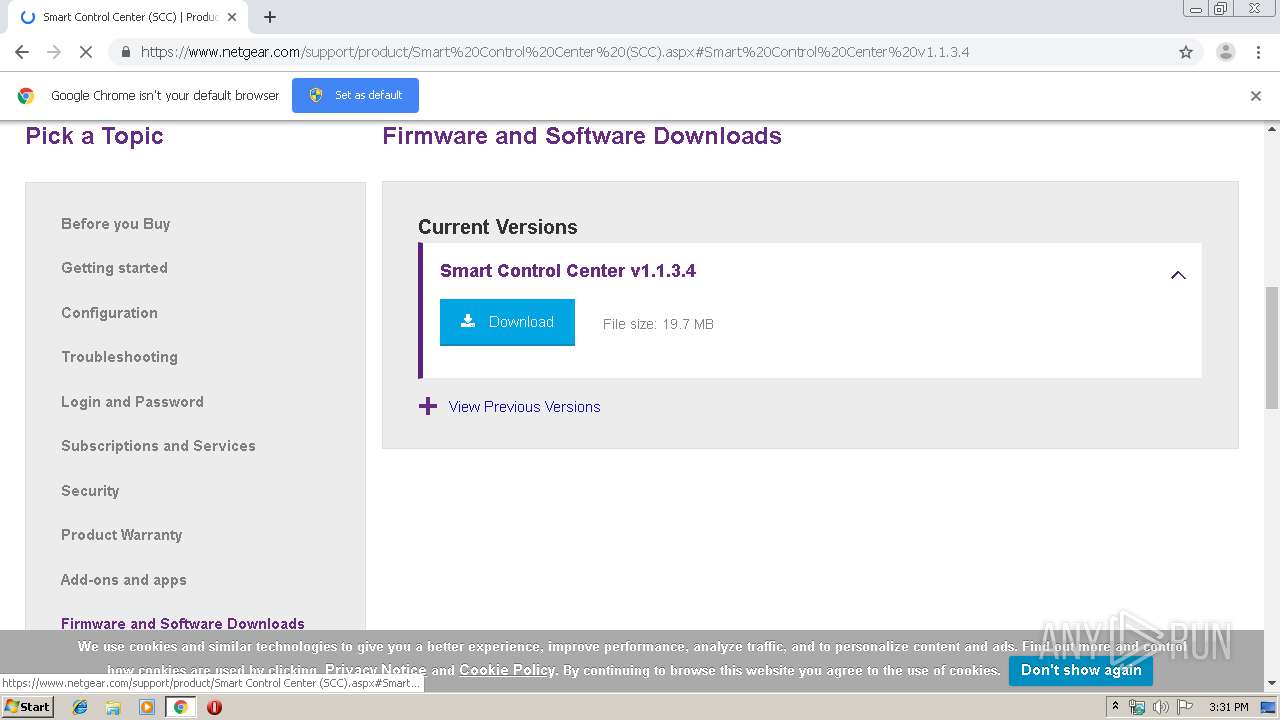This screenshot has height=720, width=1280.
Task: Open the media player taskbar icon
Action: tap(147, 707)
